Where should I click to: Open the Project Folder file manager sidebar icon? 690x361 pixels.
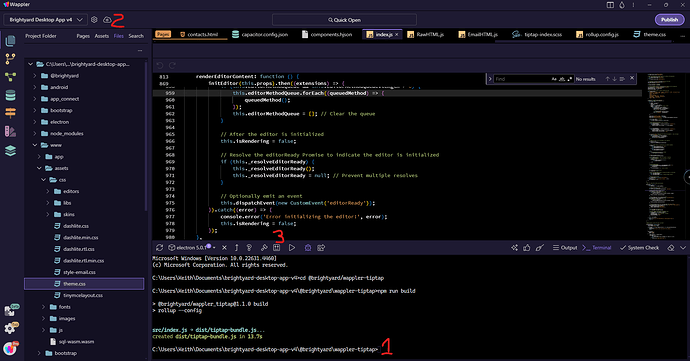(x=11, y=41)
